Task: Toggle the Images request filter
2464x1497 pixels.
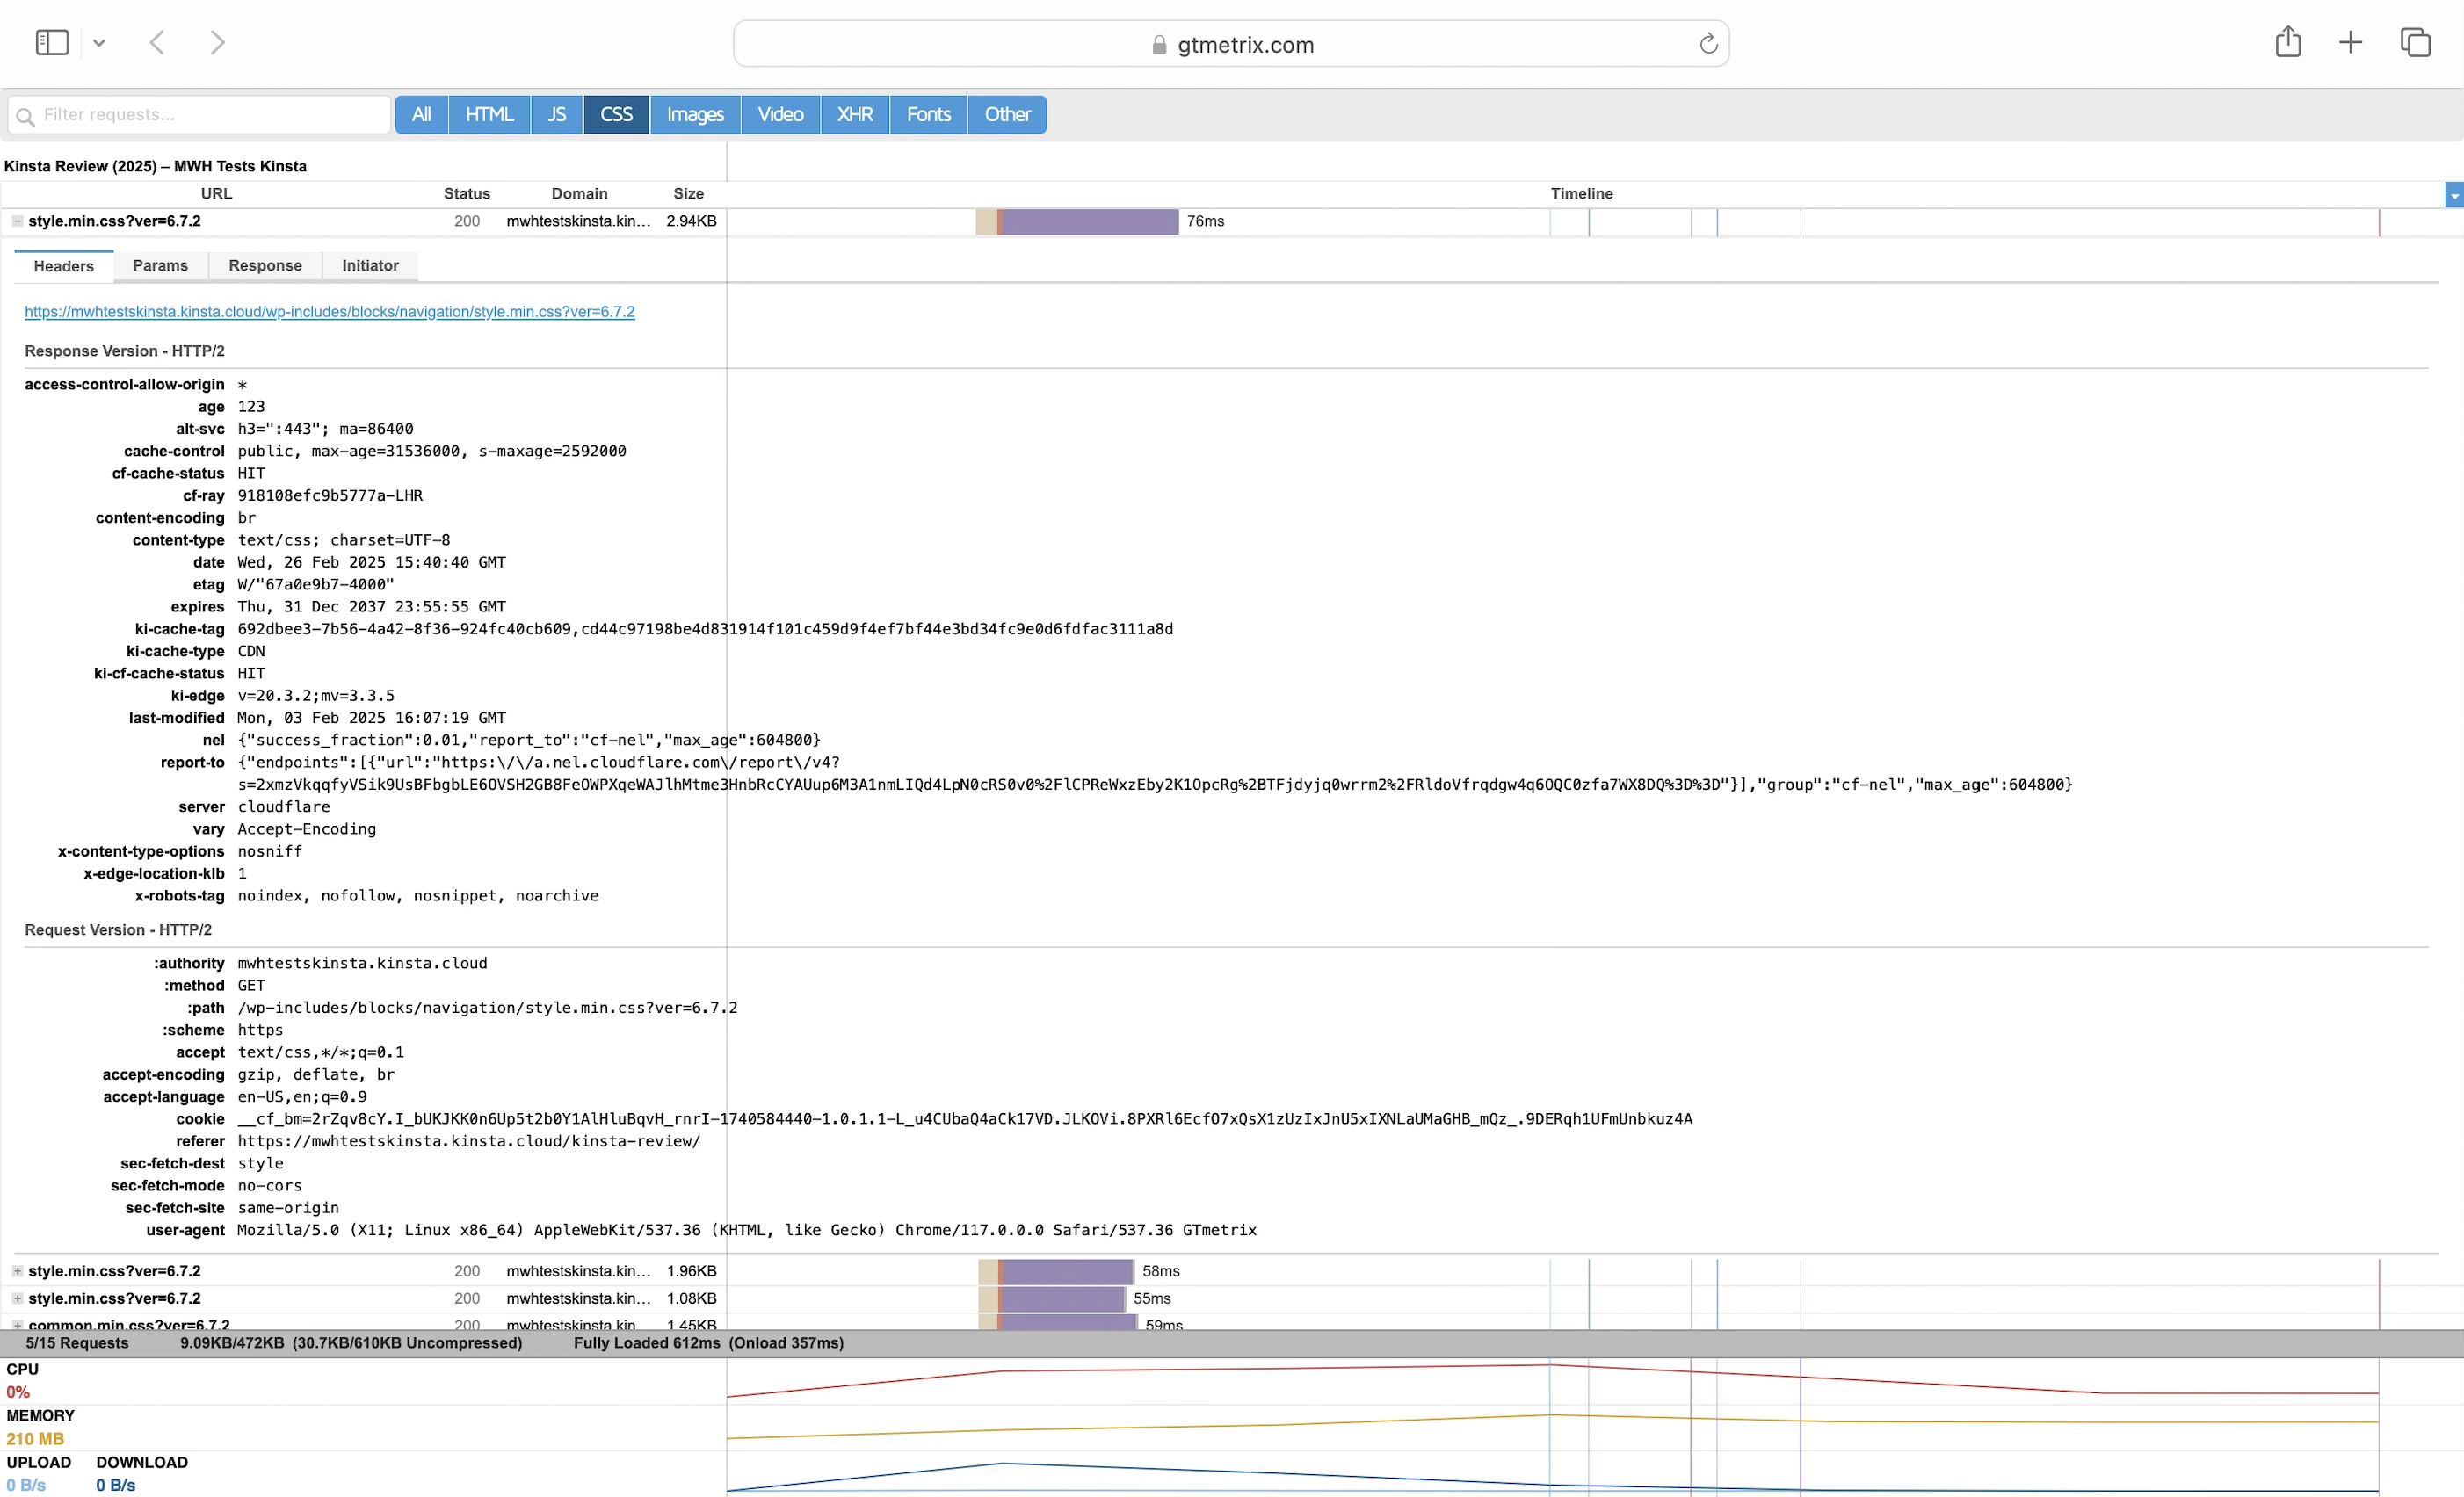Action: click(x=695, y=115)
